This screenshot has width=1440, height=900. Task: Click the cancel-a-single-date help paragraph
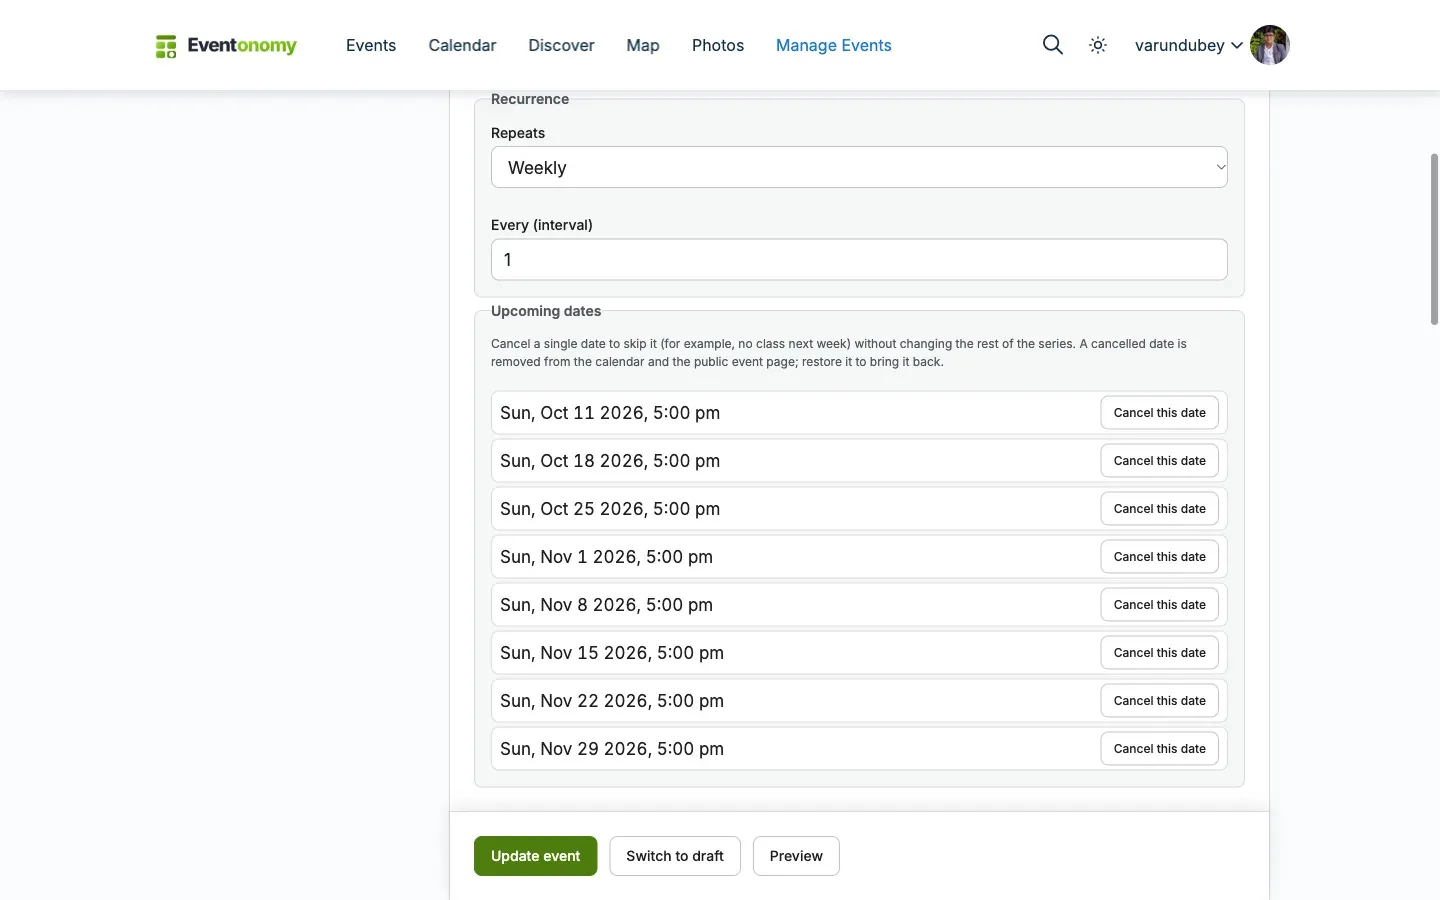pyautogui.click(x=839, y=353)
